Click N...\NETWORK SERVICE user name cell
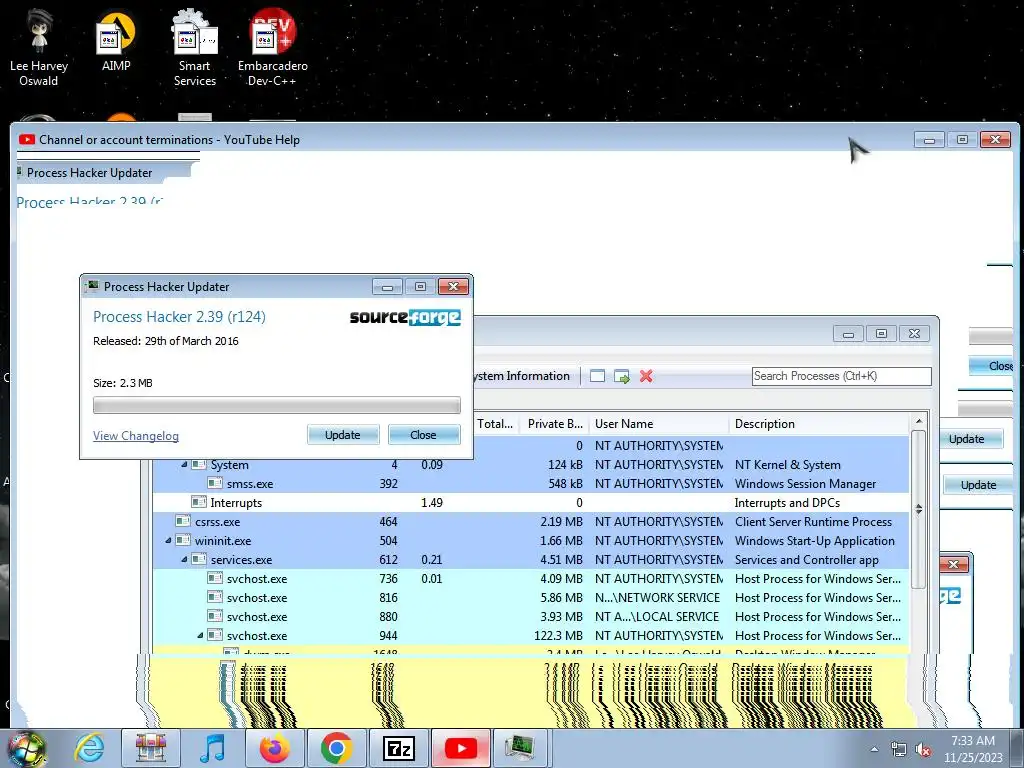This screenshot has width=1024, height=768. (x=657, y=598)
